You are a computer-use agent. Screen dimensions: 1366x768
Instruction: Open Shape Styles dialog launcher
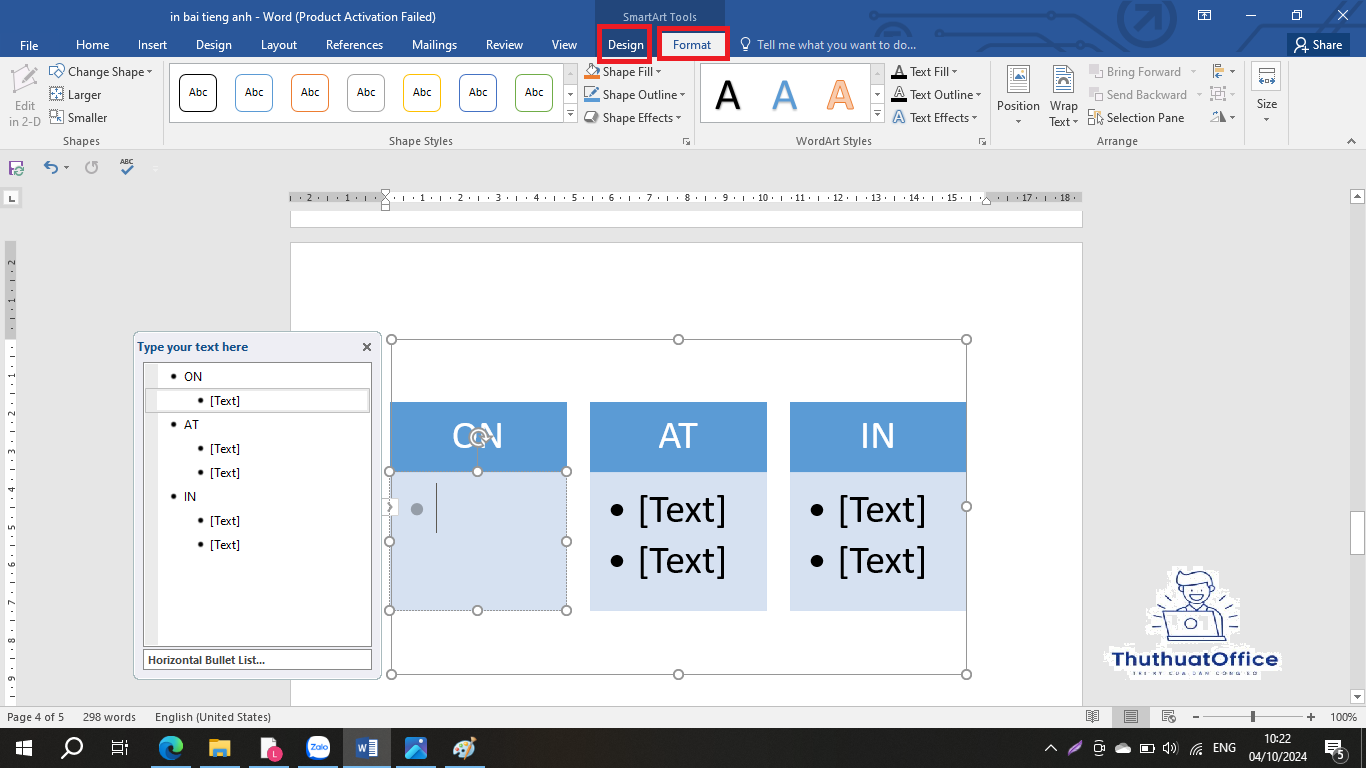pyautogui.click(x=687, y=142)
